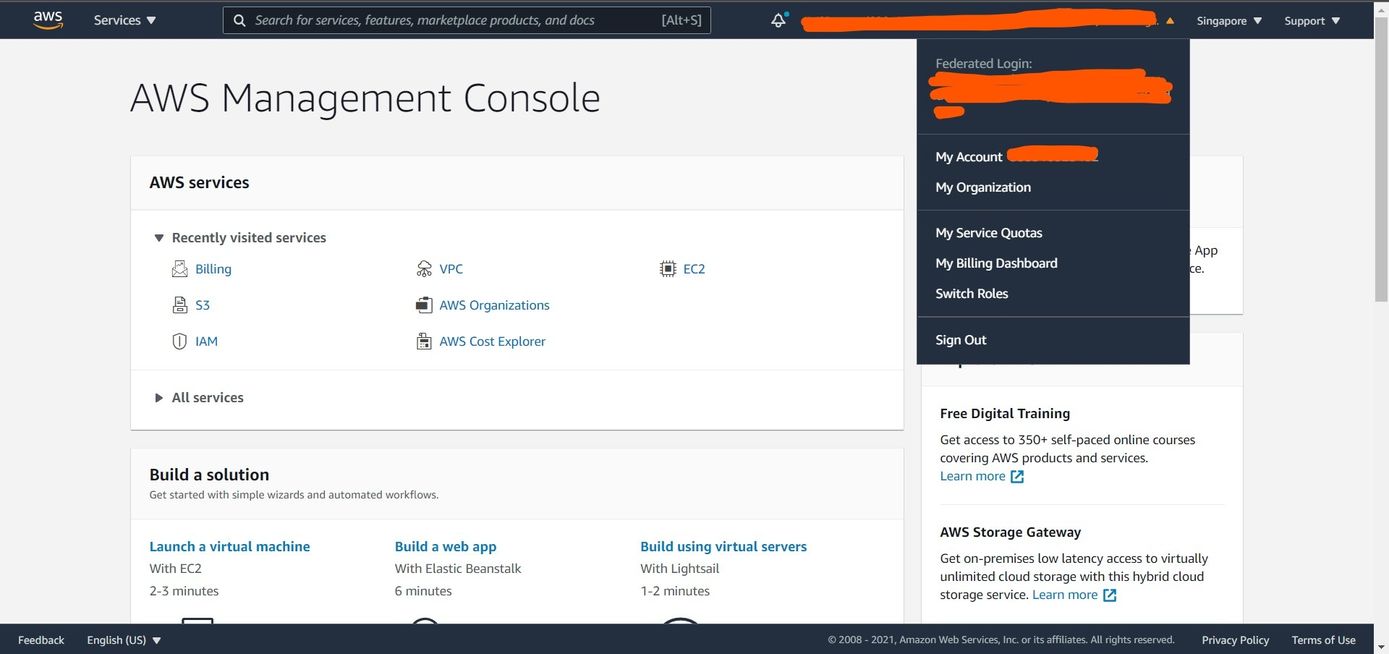Click the AWS Organizations icon

coord(424,305)
